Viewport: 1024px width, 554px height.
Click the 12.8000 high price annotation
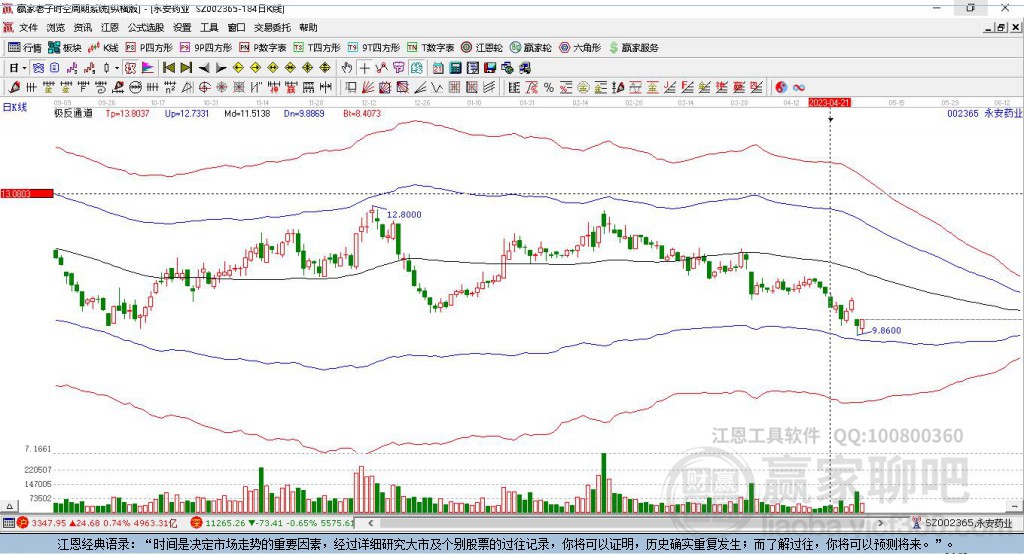pos(404,214)
